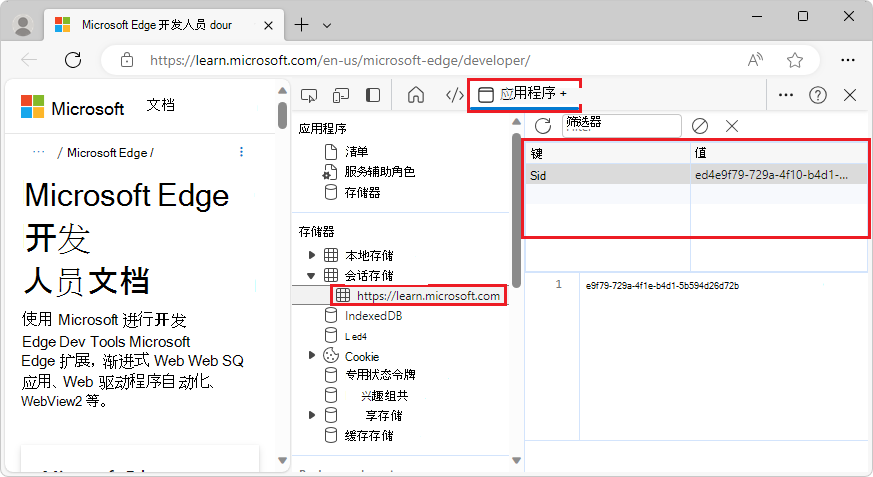Image resolution: width=873 pixels, height=477 pixels.
Task: Close the Microsoft Edge developer docs tab
Action: tap(268, 26)
